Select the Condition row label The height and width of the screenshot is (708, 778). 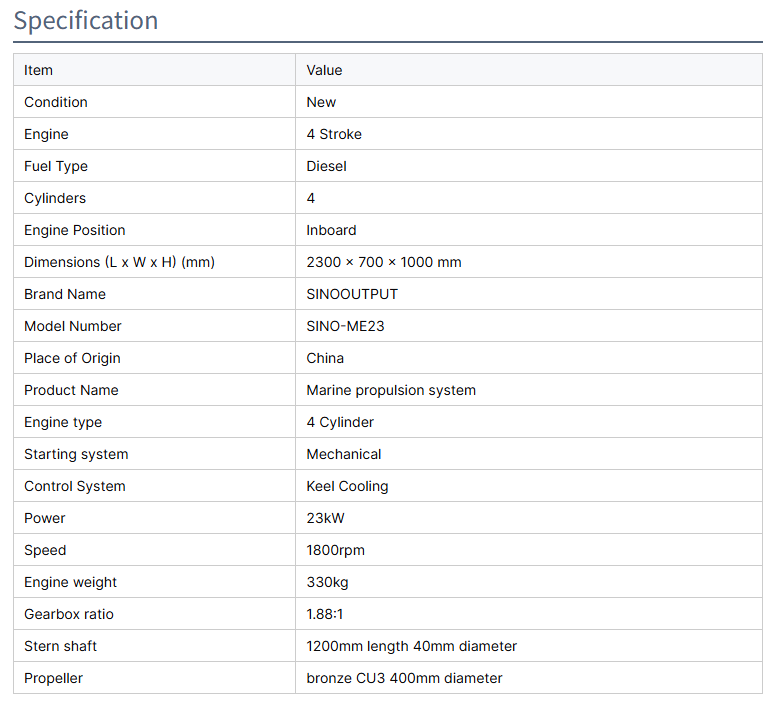click(56, 102)
